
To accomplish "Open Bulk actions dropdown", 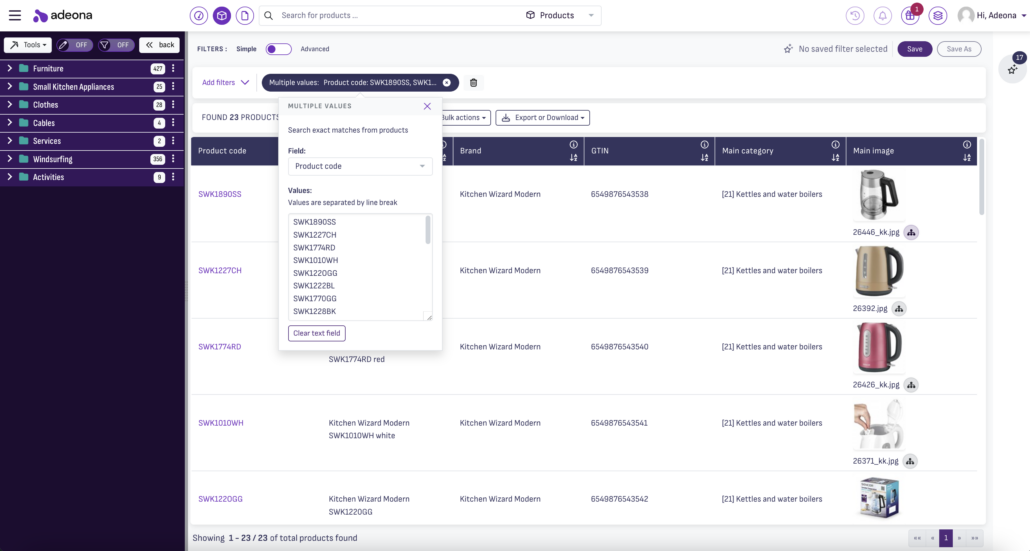I will tap(464, 118).
